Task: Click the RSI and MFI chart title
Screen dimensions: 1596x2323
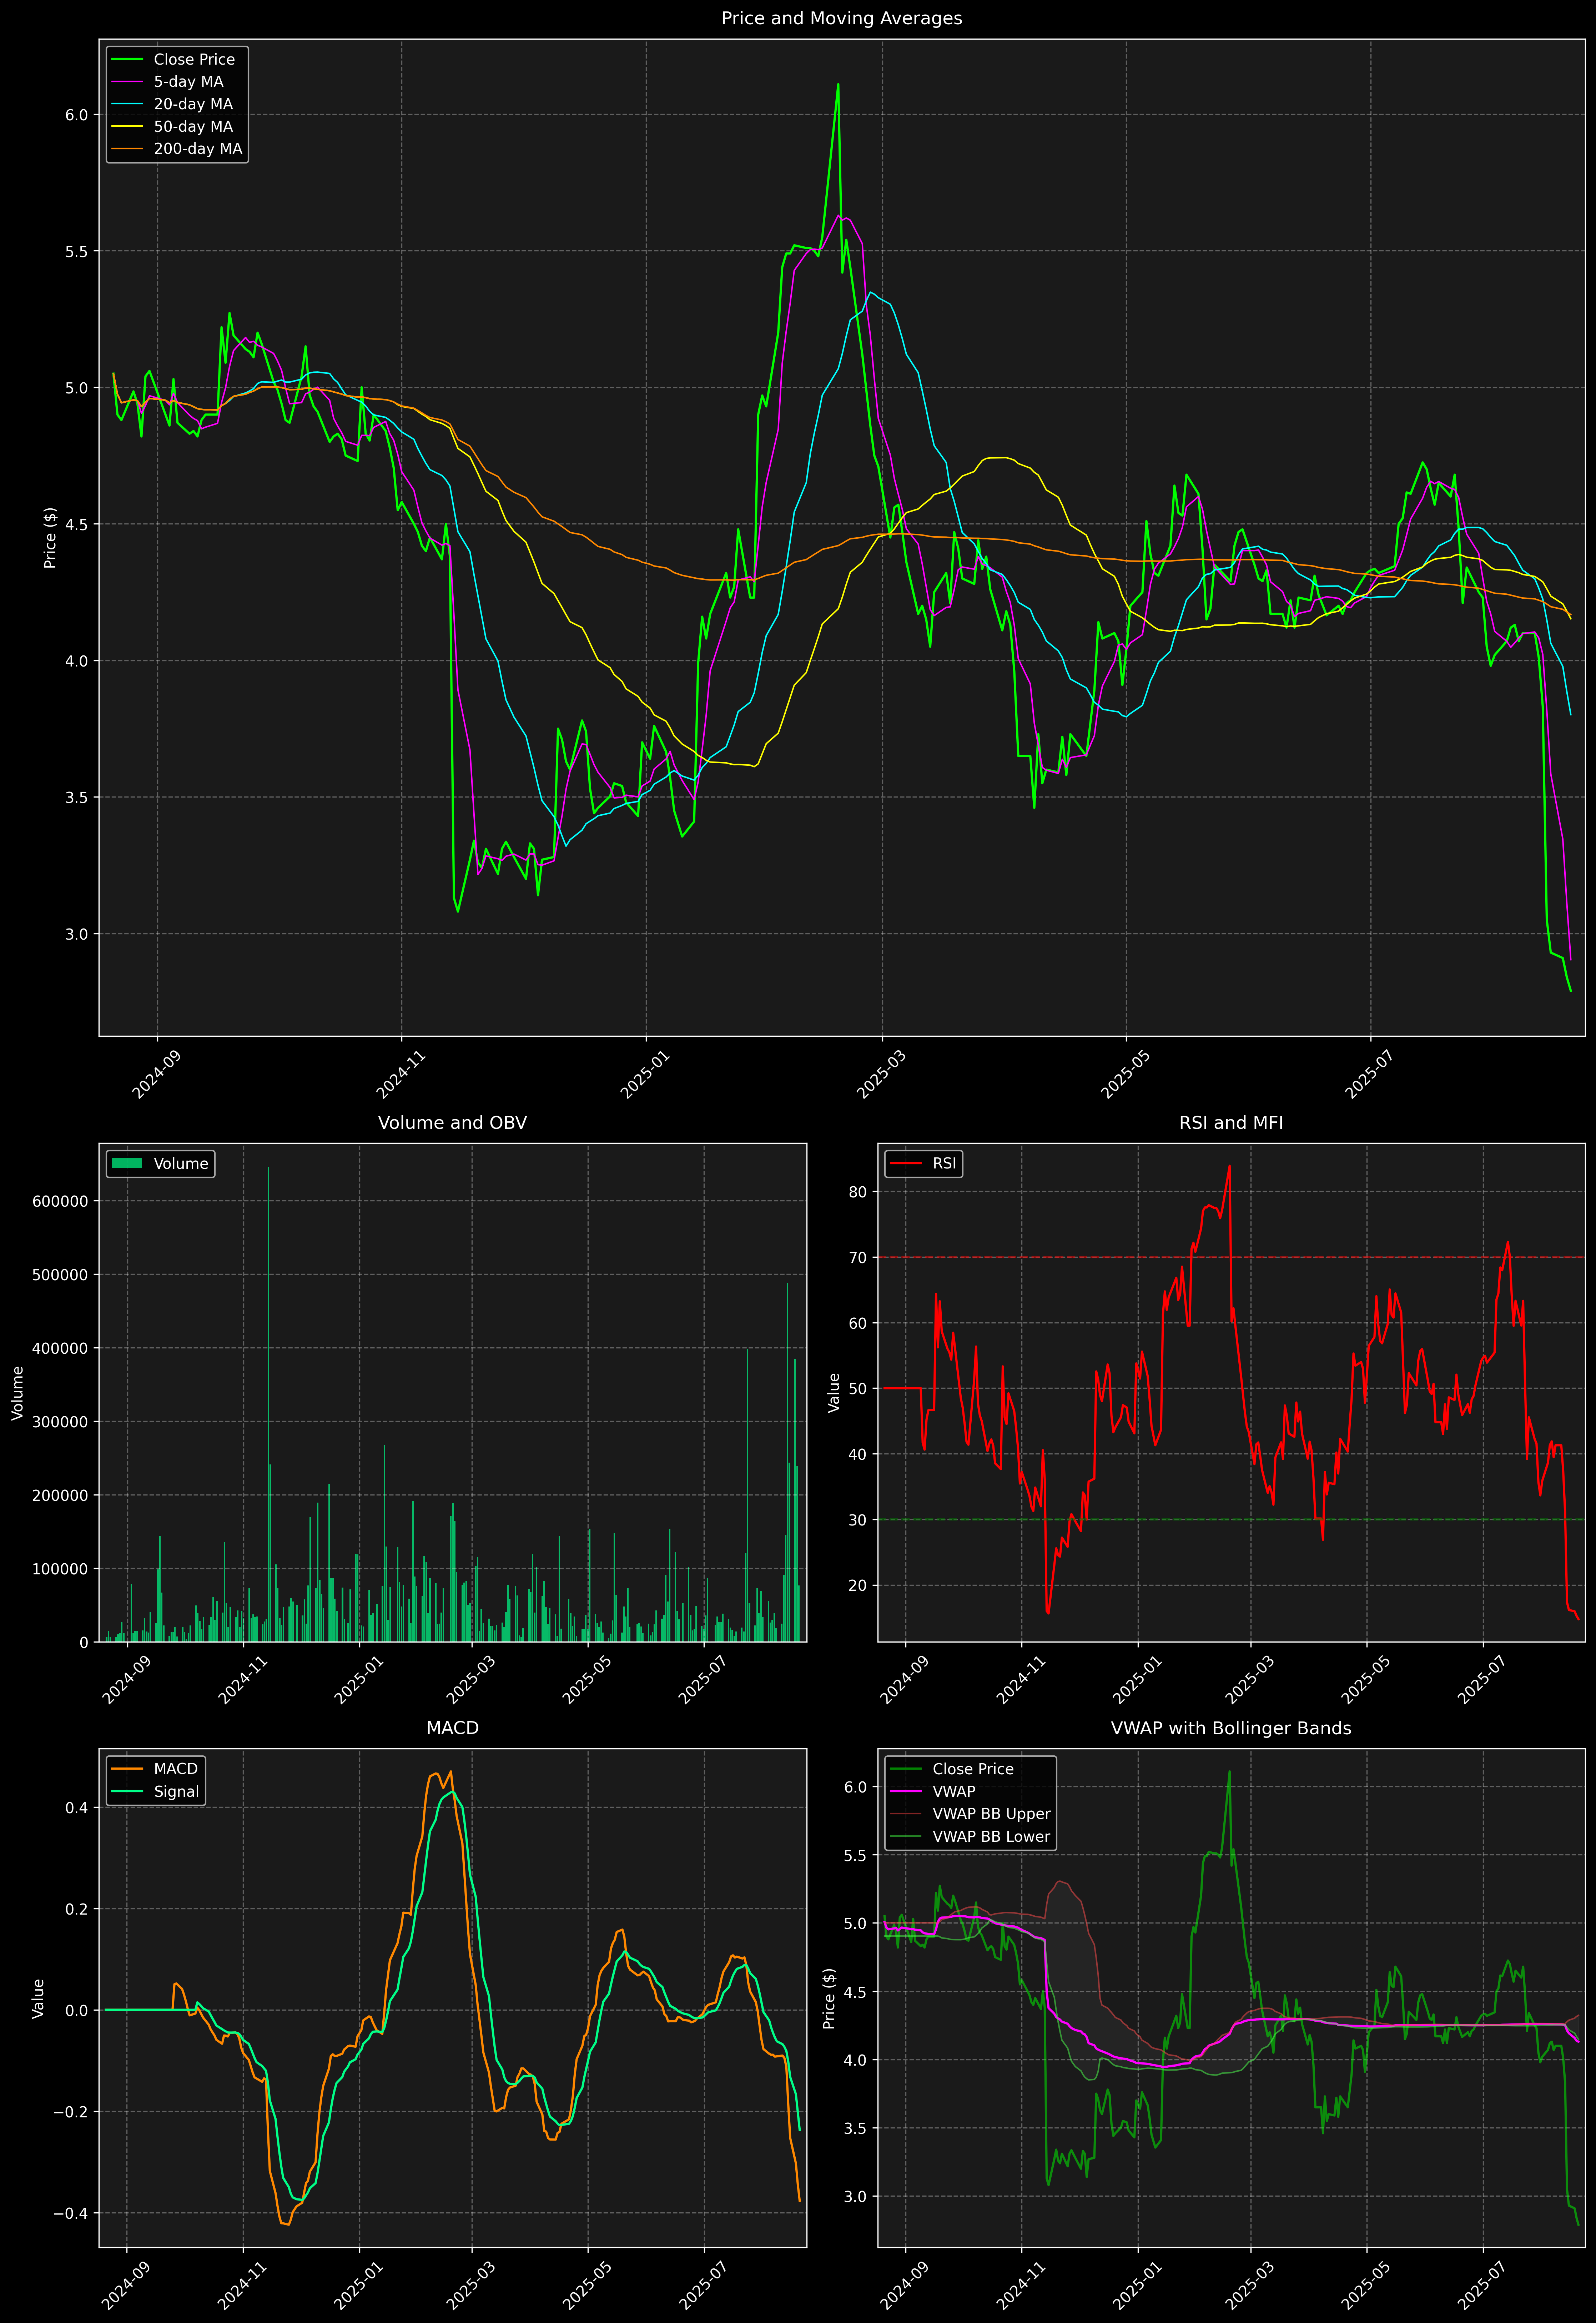Action: click(1230, 1123)
